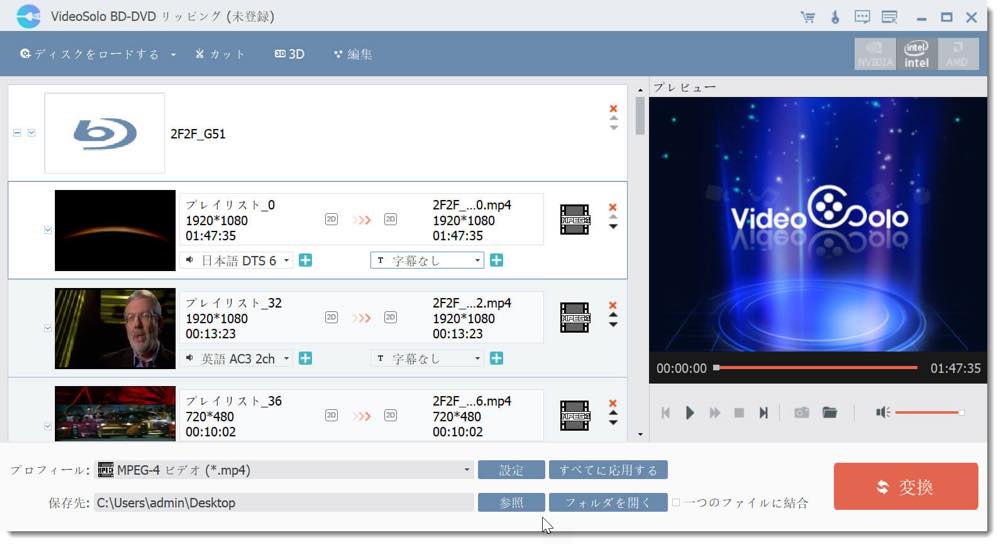Open the title bar menu icon
This screenshot has width=1000, height=544.
click(x=889, y=17)
